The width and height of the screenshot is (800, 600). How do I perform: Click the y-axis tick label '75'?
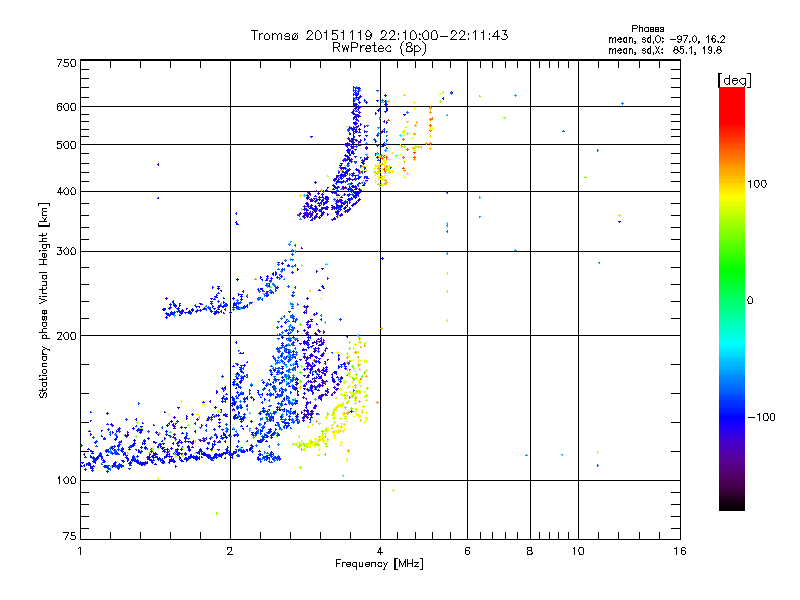[x=70, y=536]
